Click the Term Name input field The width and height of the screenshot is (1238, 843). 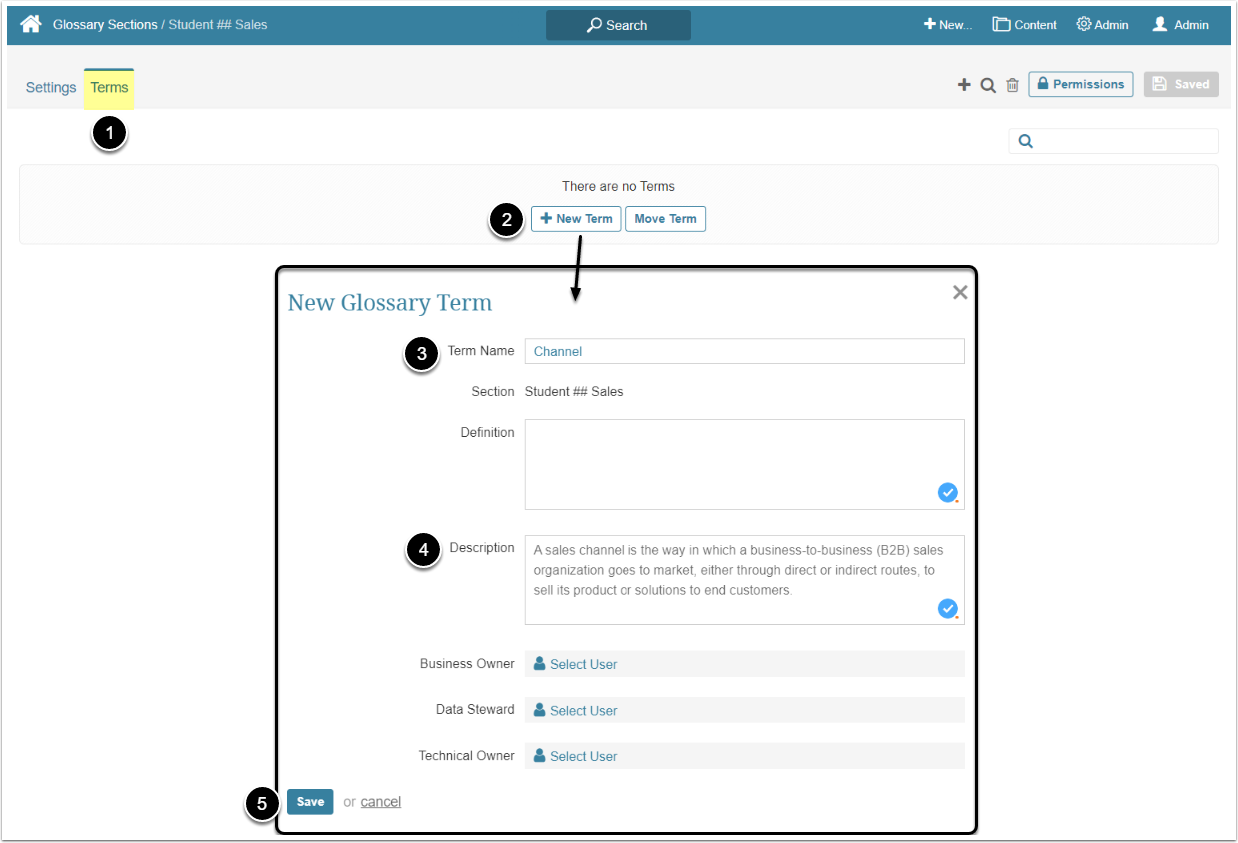744,351
